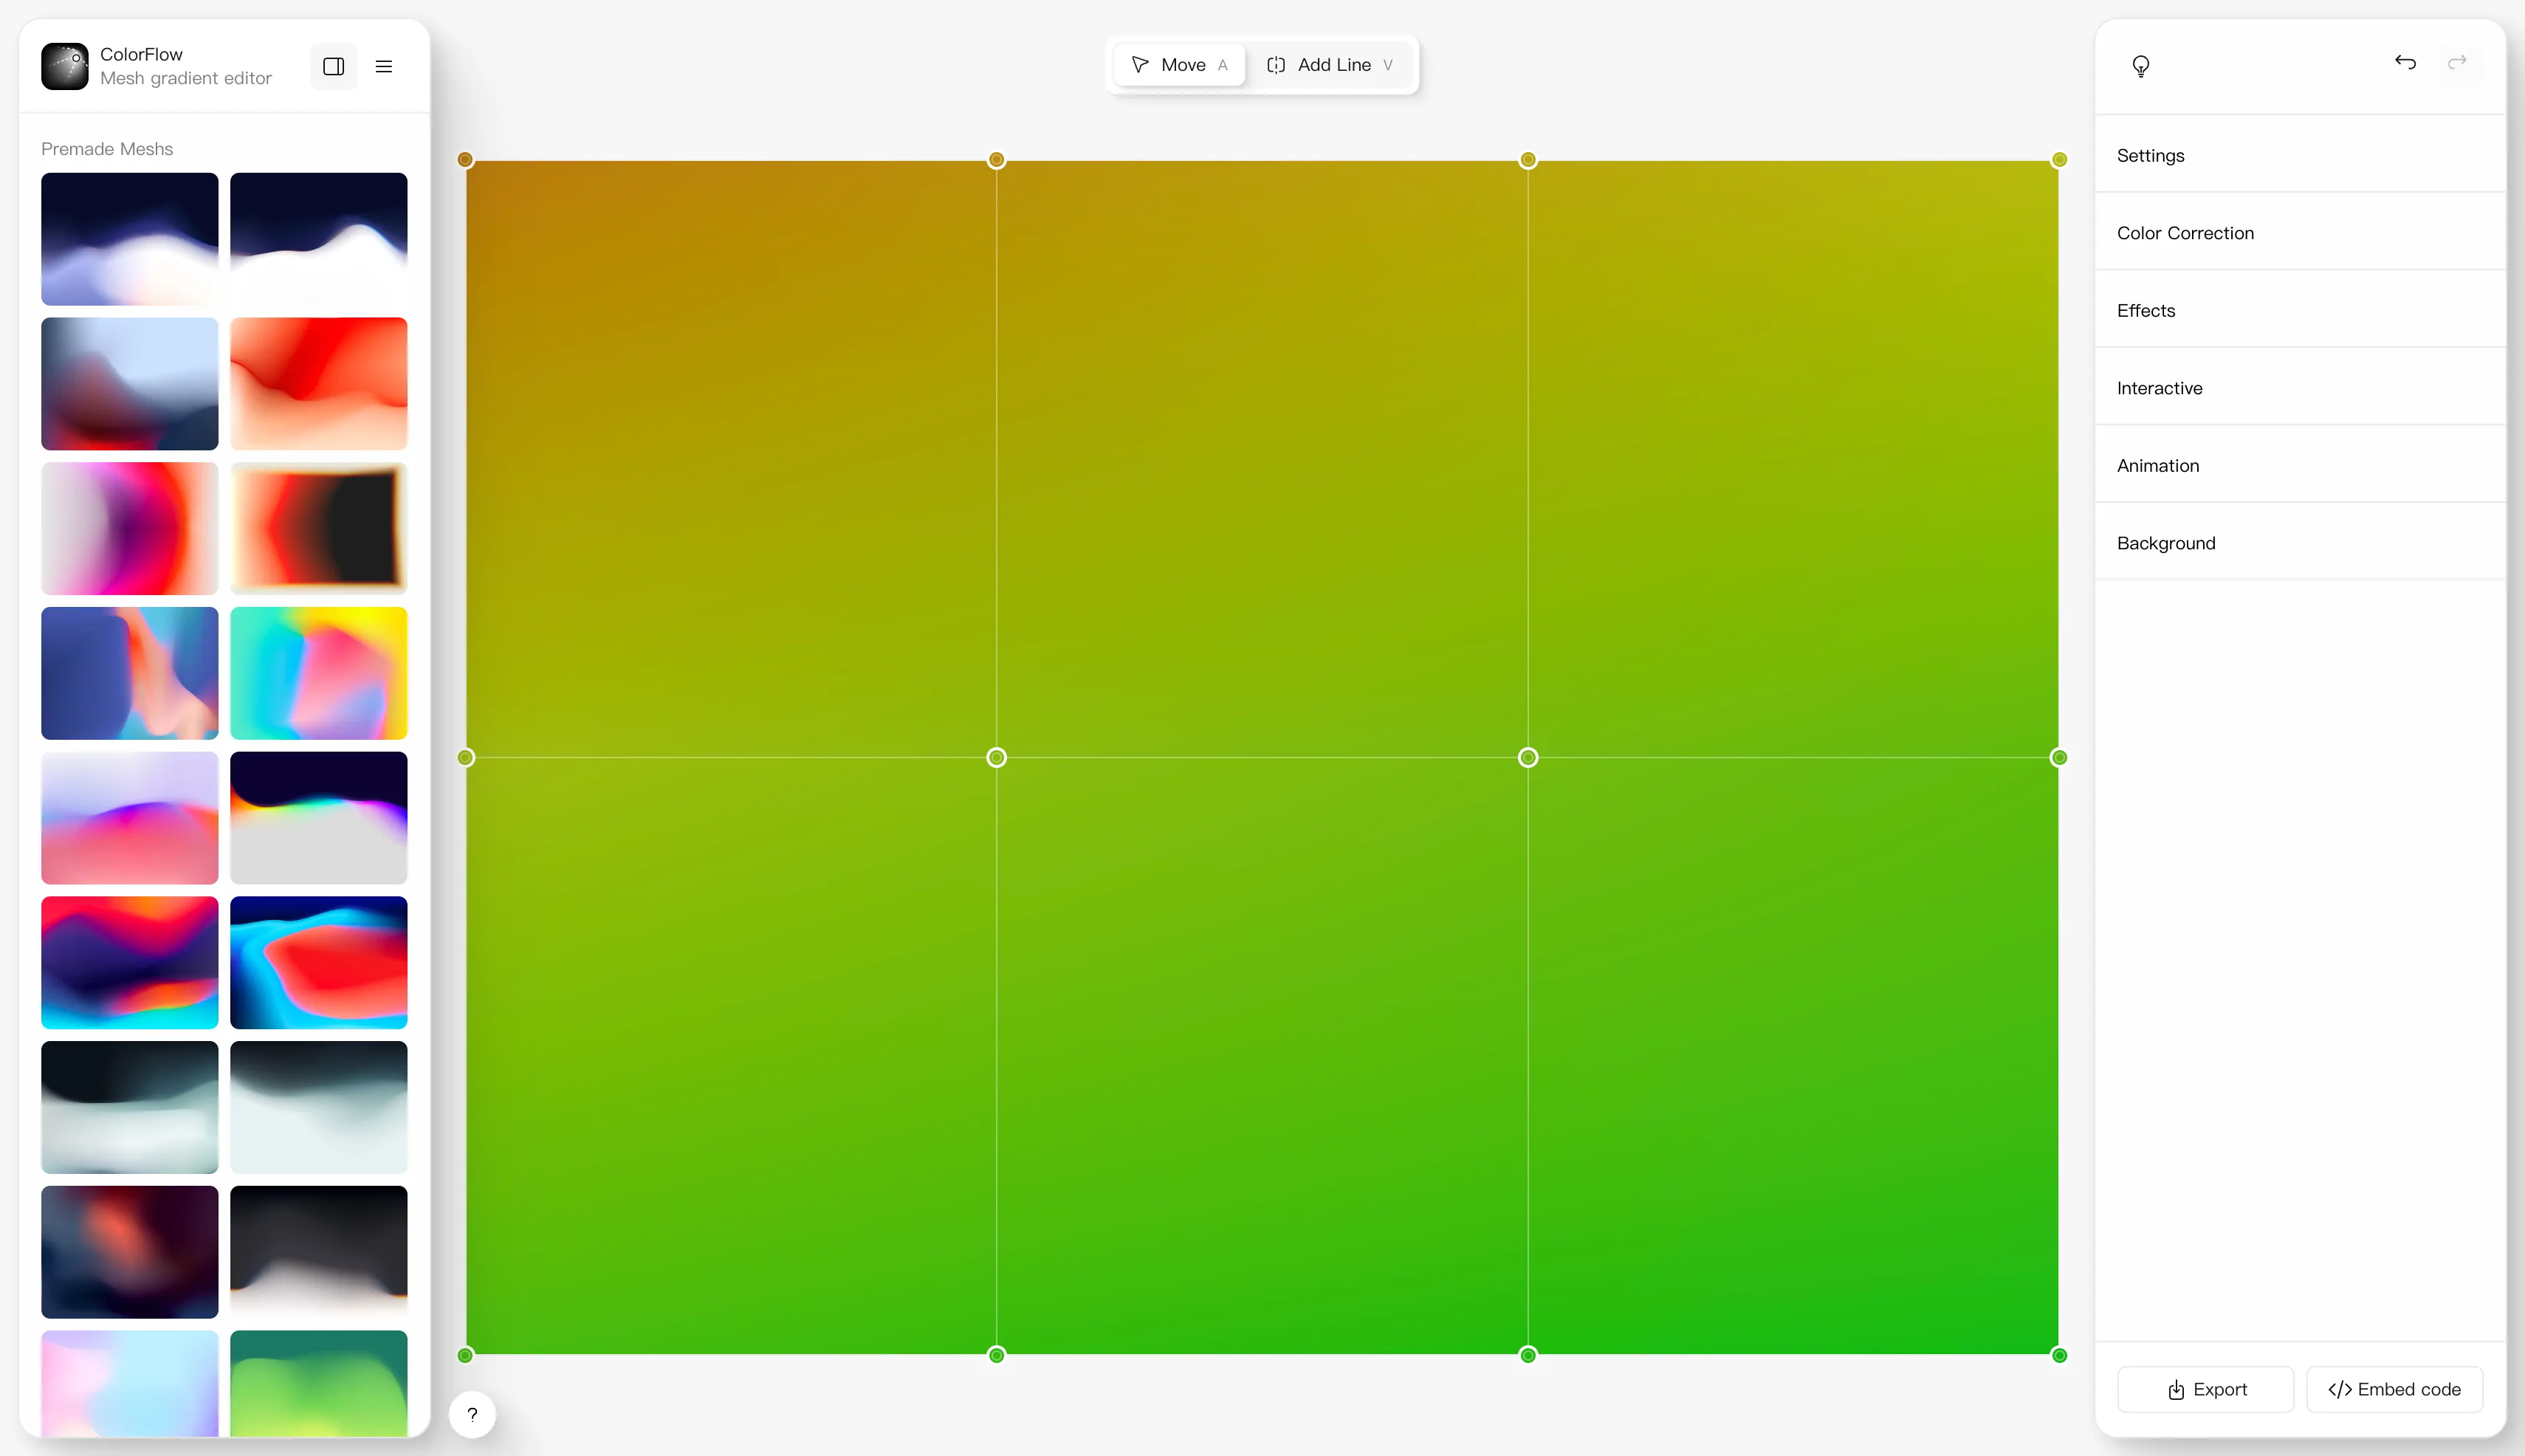
Task: Click the lightbulb tips icon
Action: (x=2140, y=66)
